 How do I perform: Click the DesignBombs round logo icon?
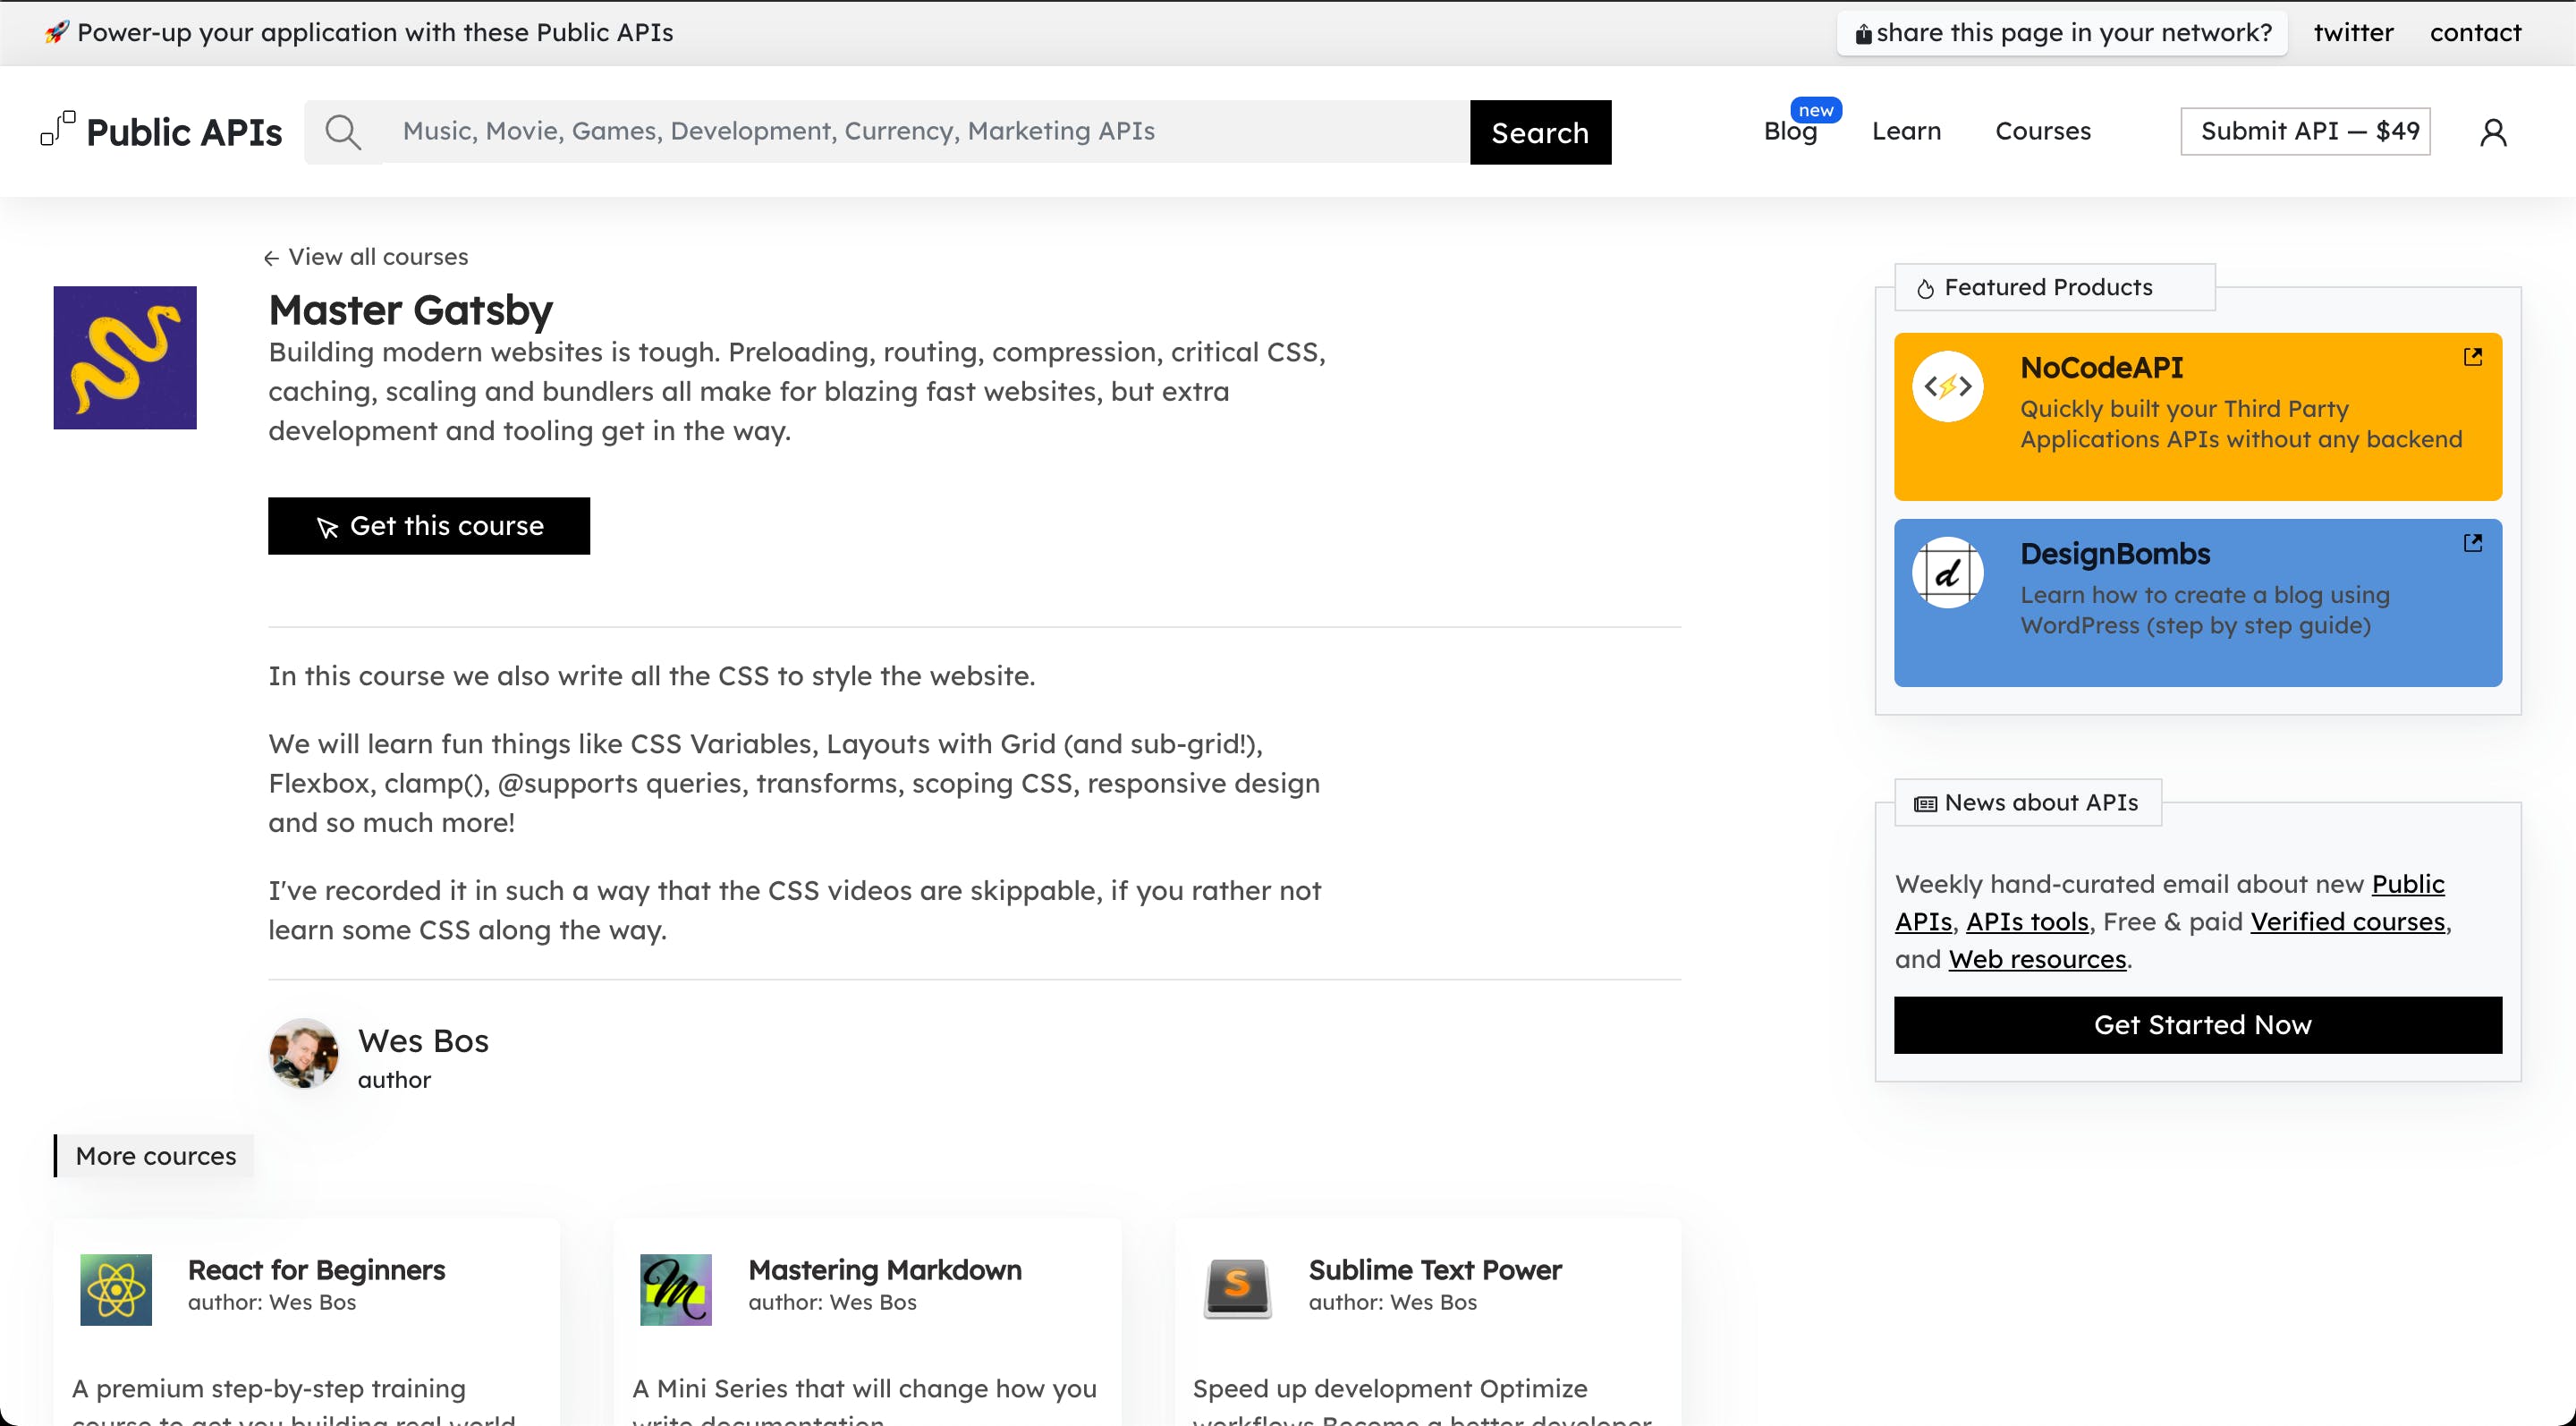1947,573
